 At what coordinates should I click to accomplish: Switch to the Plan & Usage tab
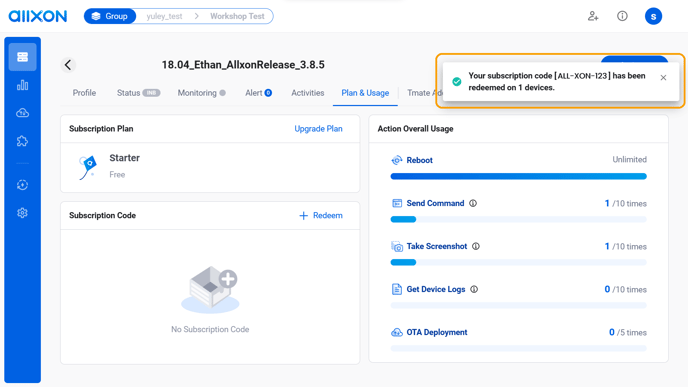click(x=365, y=93)
